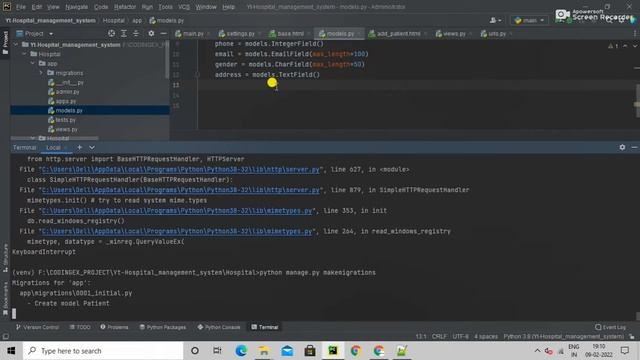The height and width of the screenshot is (360, 640).
Task: Open Windows notification center
Action: [x=624, y=351]
